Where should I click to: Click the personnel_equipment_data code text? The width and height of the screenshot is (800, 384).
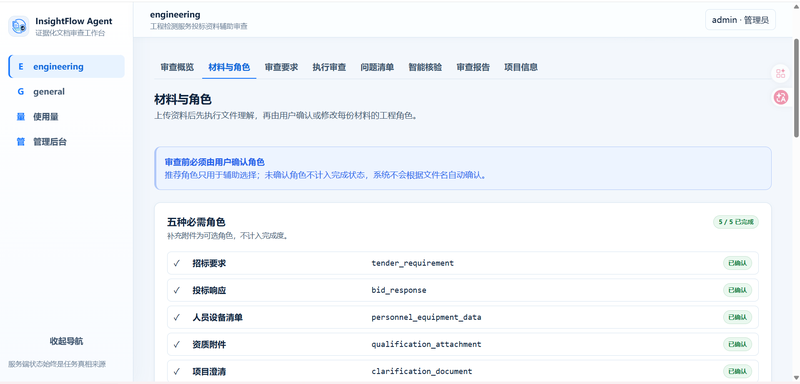point(426,317)
